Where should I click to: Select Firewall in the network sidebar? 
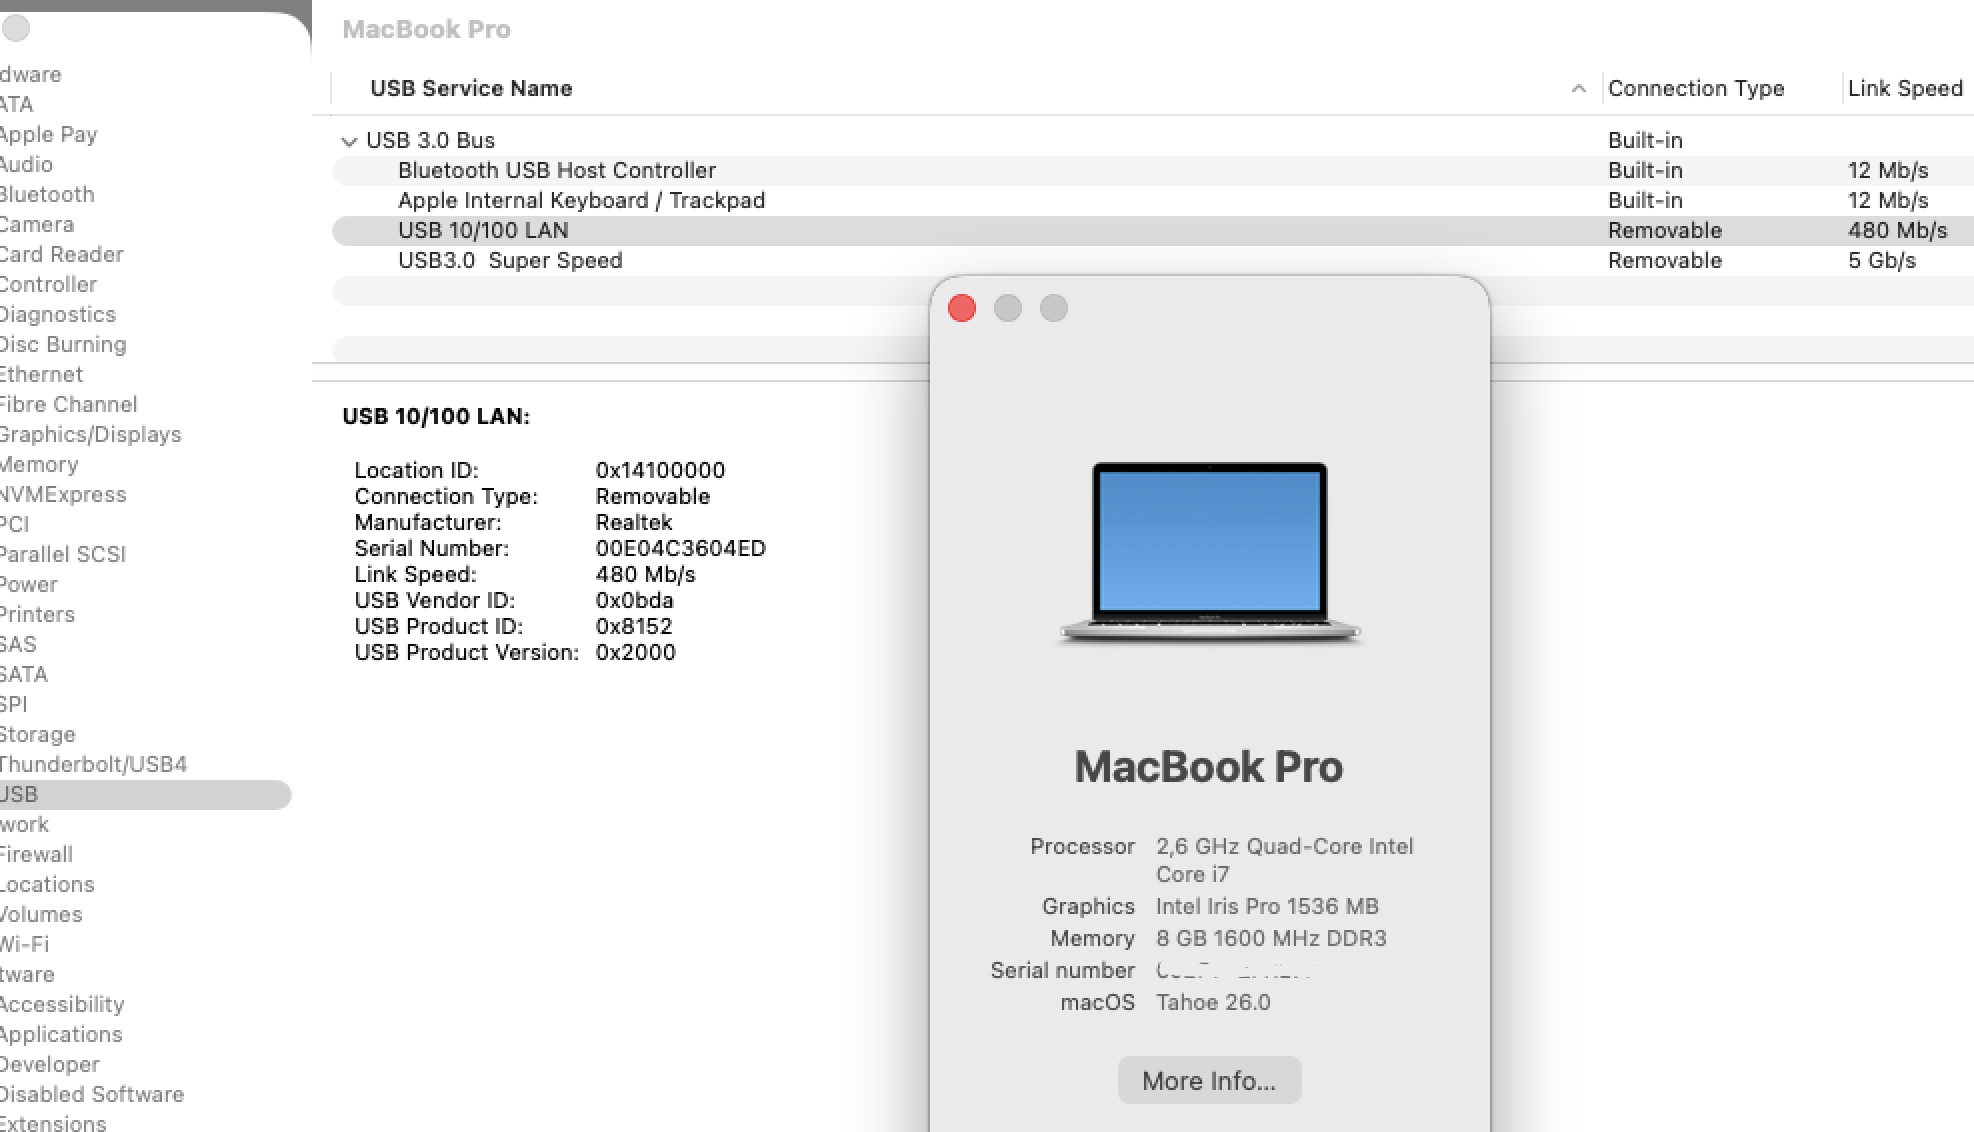coord(36,855)
